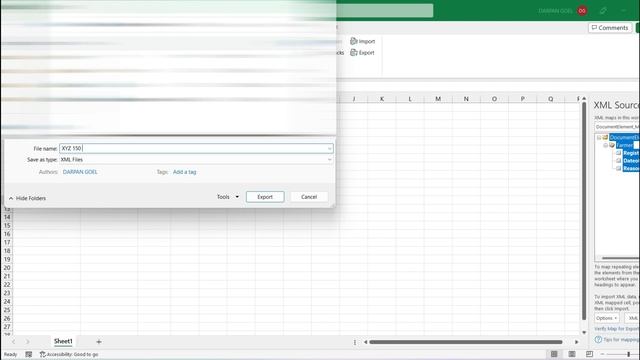Click the horizontal scrollbar thumb of the sheet
640x360 pixels.
pyautogui.click(x=466, y=342)
